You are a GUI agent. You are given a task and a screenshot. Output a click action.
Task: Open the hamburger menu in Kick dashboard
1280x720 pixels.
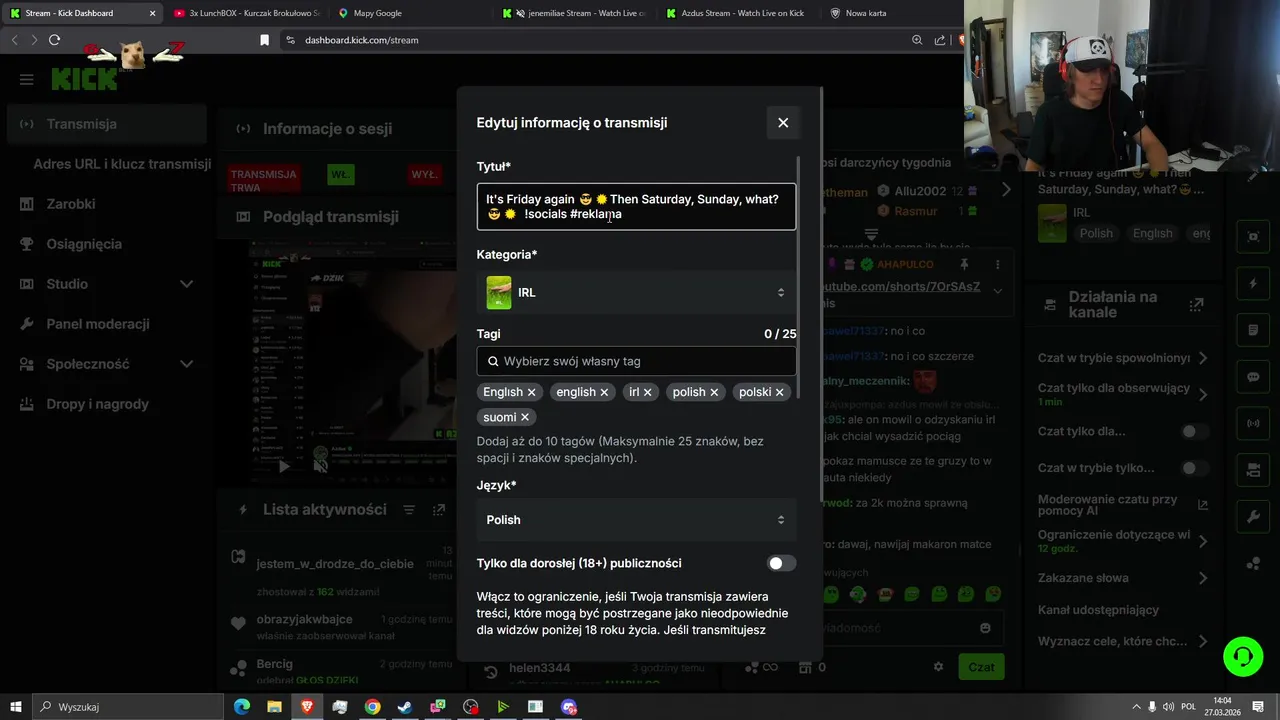click(27, 79)
